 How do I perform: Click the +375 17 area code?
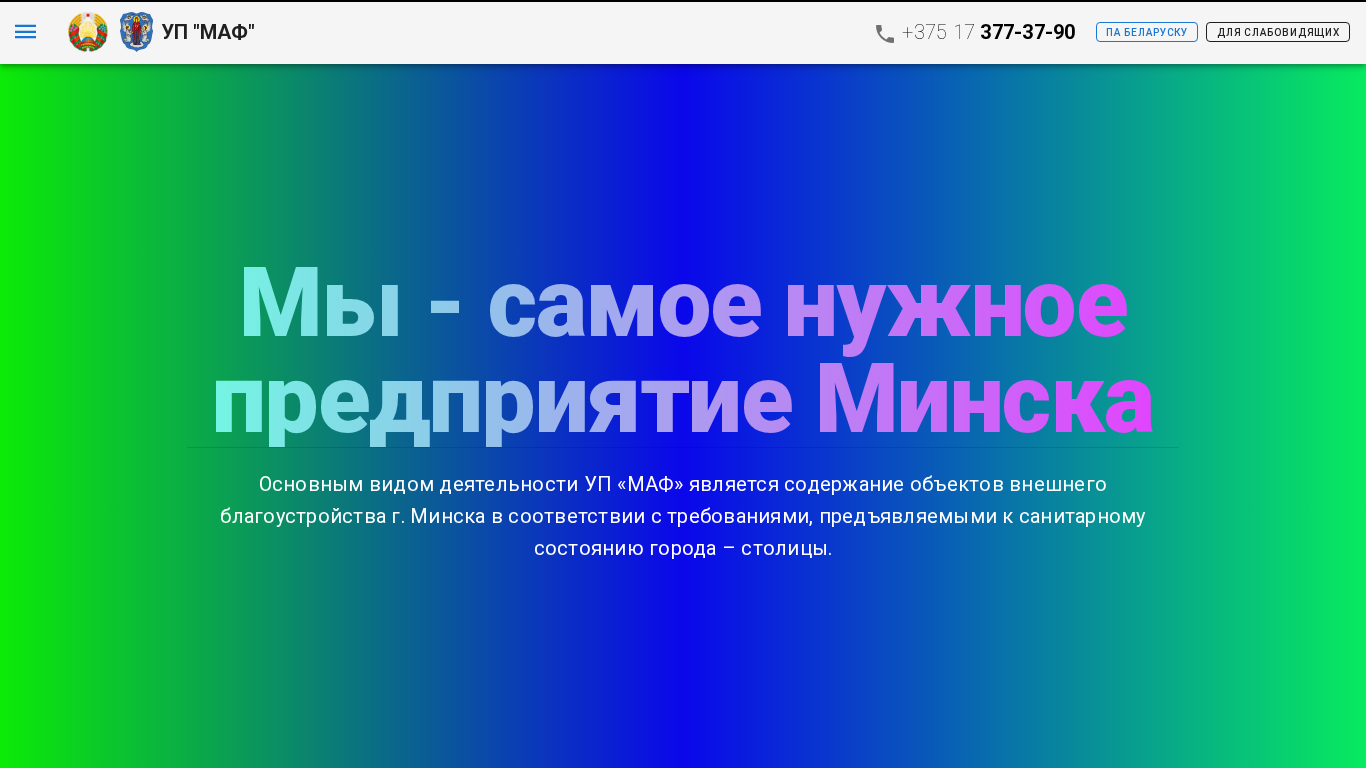click(937, 32)
